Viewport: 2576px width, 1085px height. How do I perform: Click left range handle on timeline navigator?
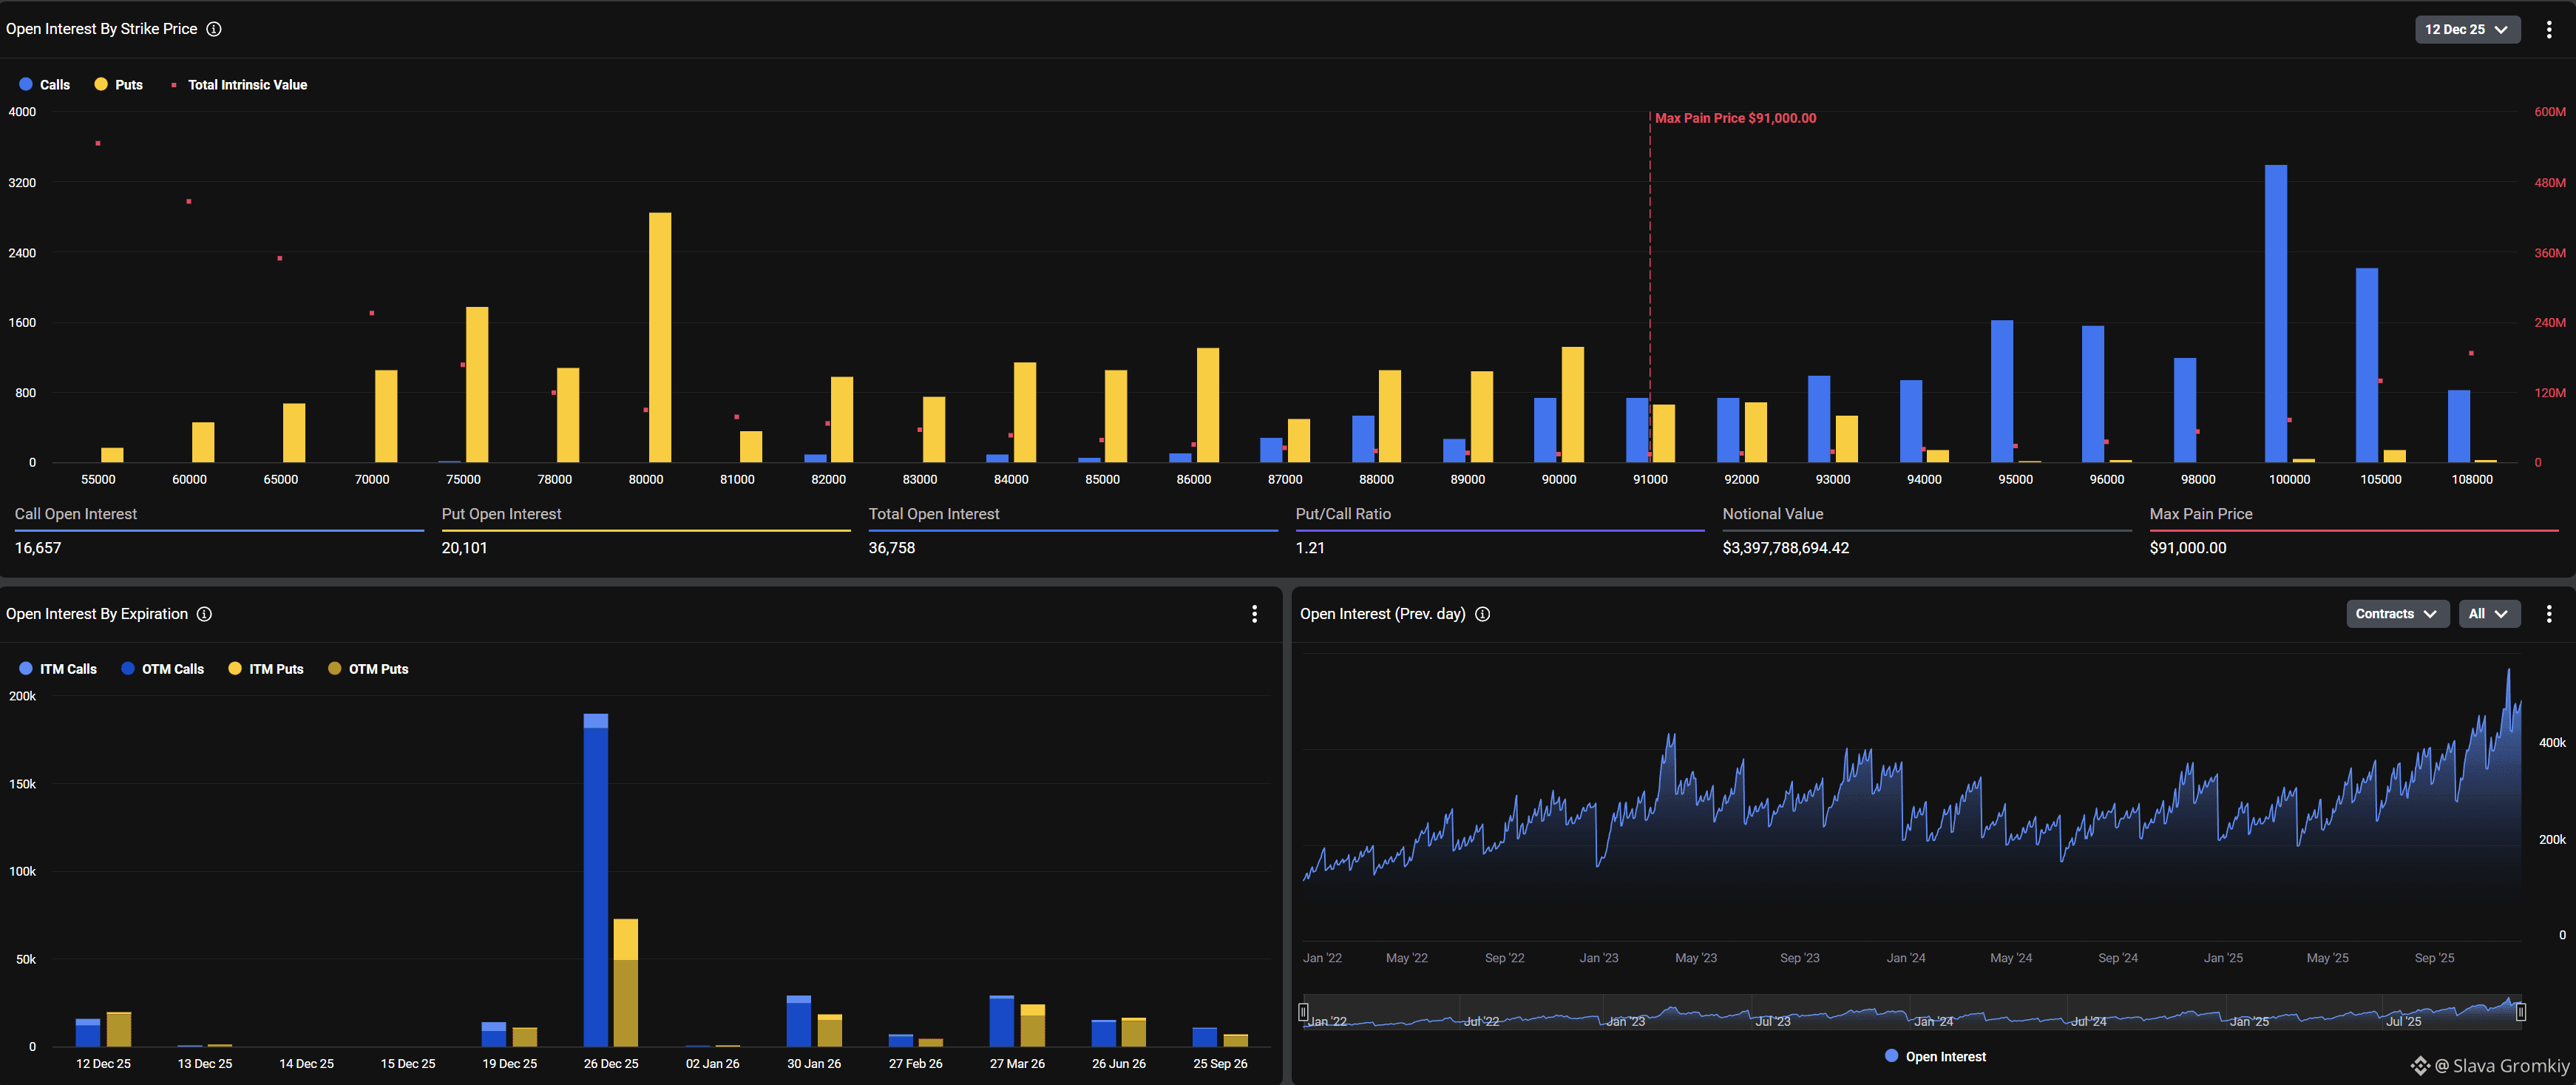pos(1303,1012)
